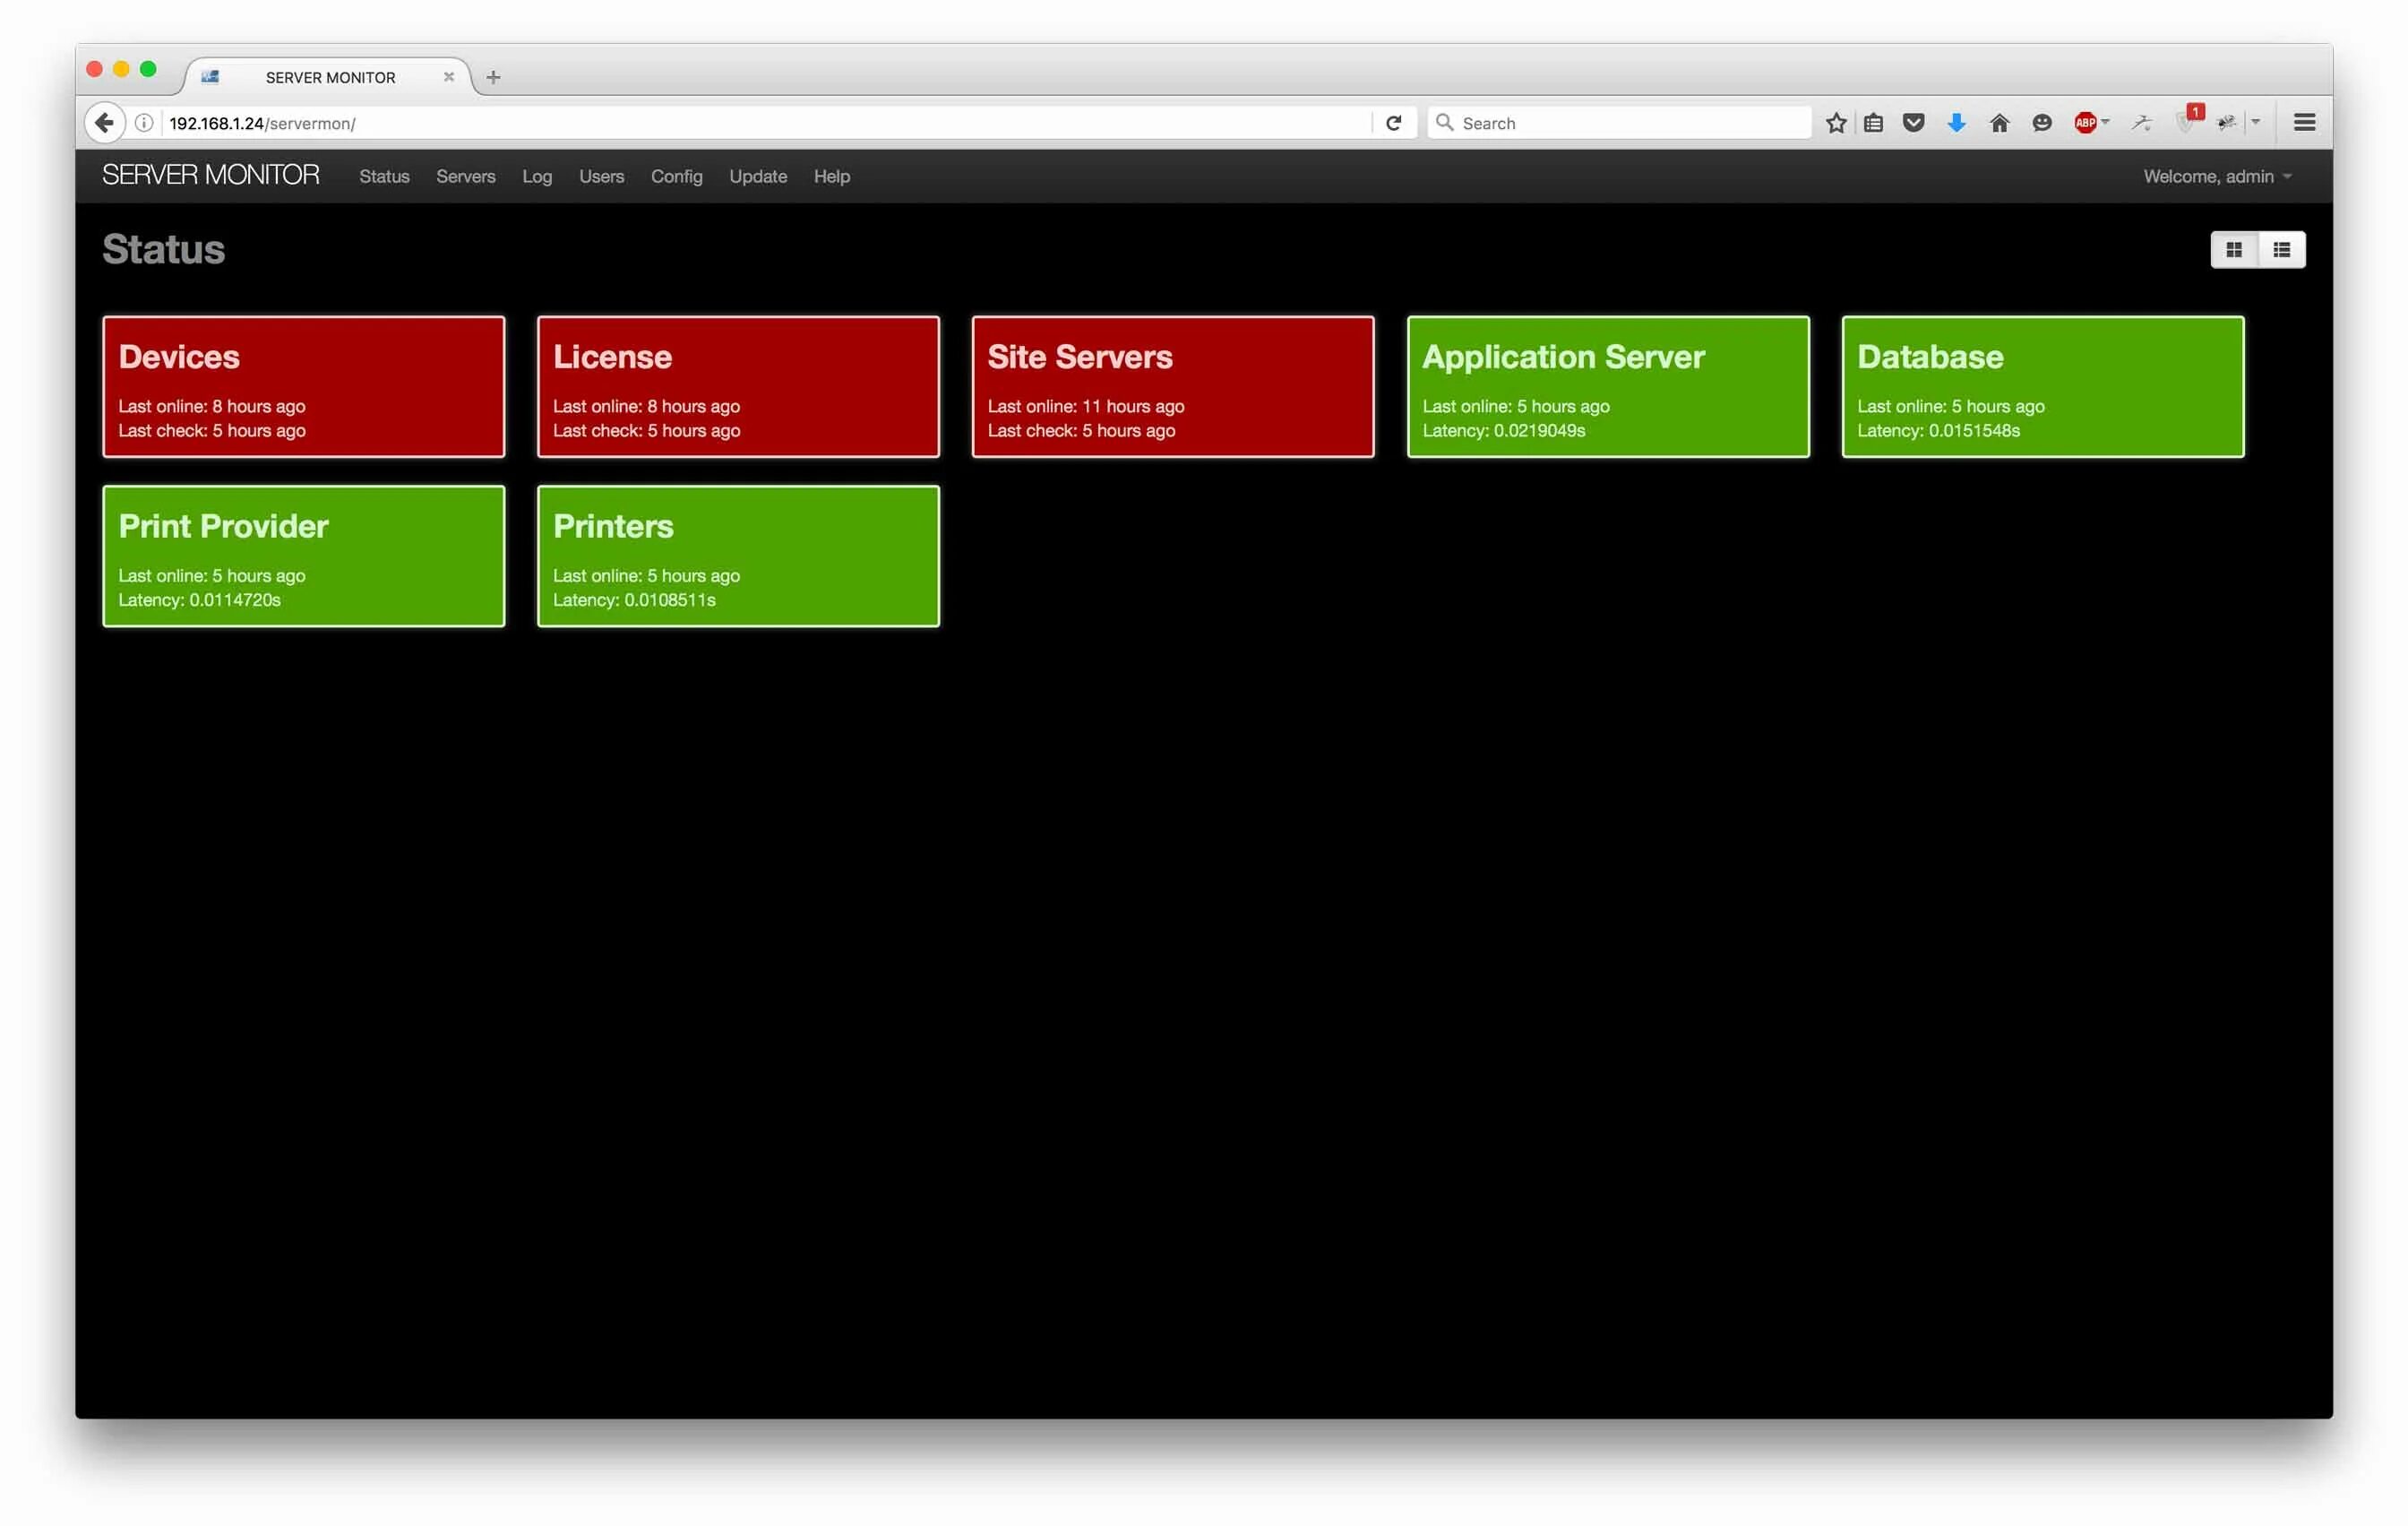Click the browser home icon
Viewport: 2408px width, 1526px height.
point(1999,123)
